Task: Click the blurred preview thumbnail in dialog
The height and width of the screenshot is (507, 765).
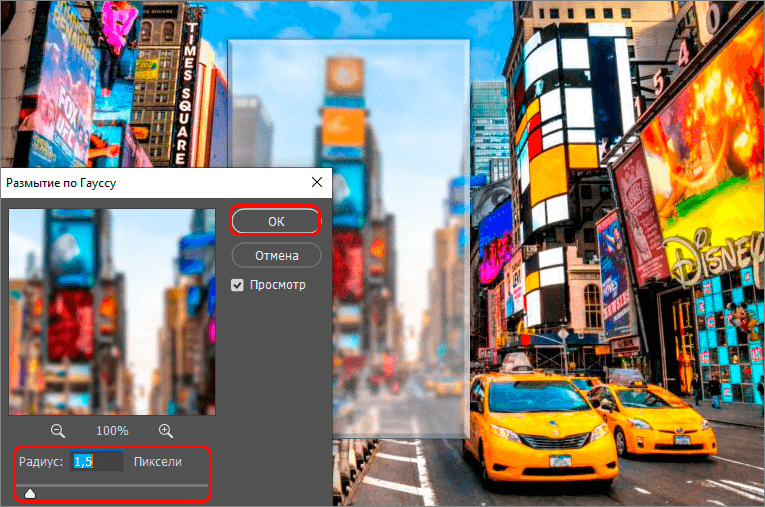Action: coord(112,311)
